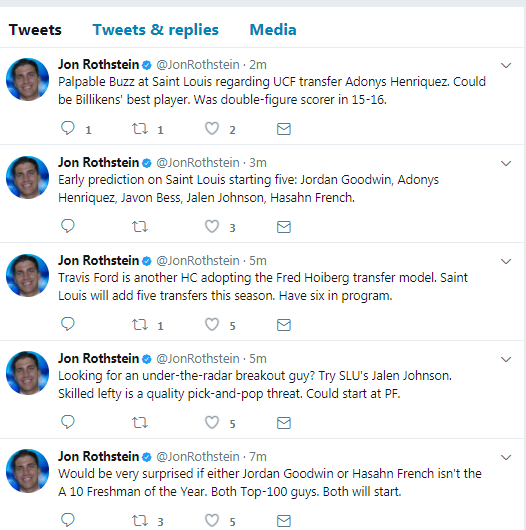Retweet the Travis Ford transfer model tweet

click(140, 325)
